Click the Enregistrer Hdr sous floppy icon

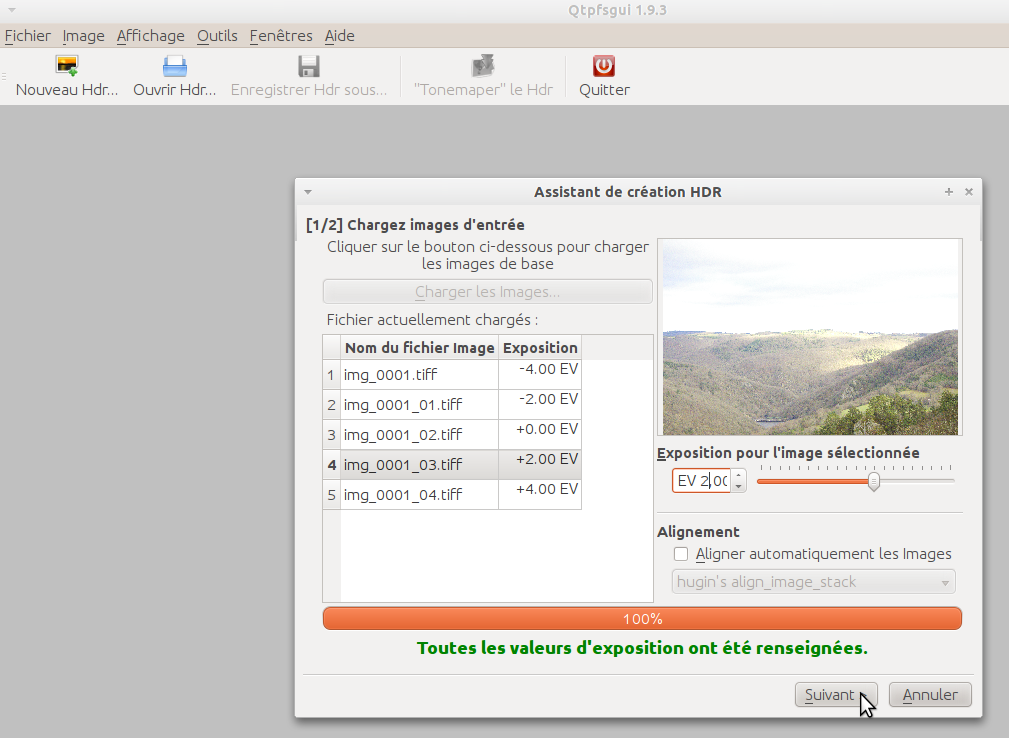coord(308,67)
